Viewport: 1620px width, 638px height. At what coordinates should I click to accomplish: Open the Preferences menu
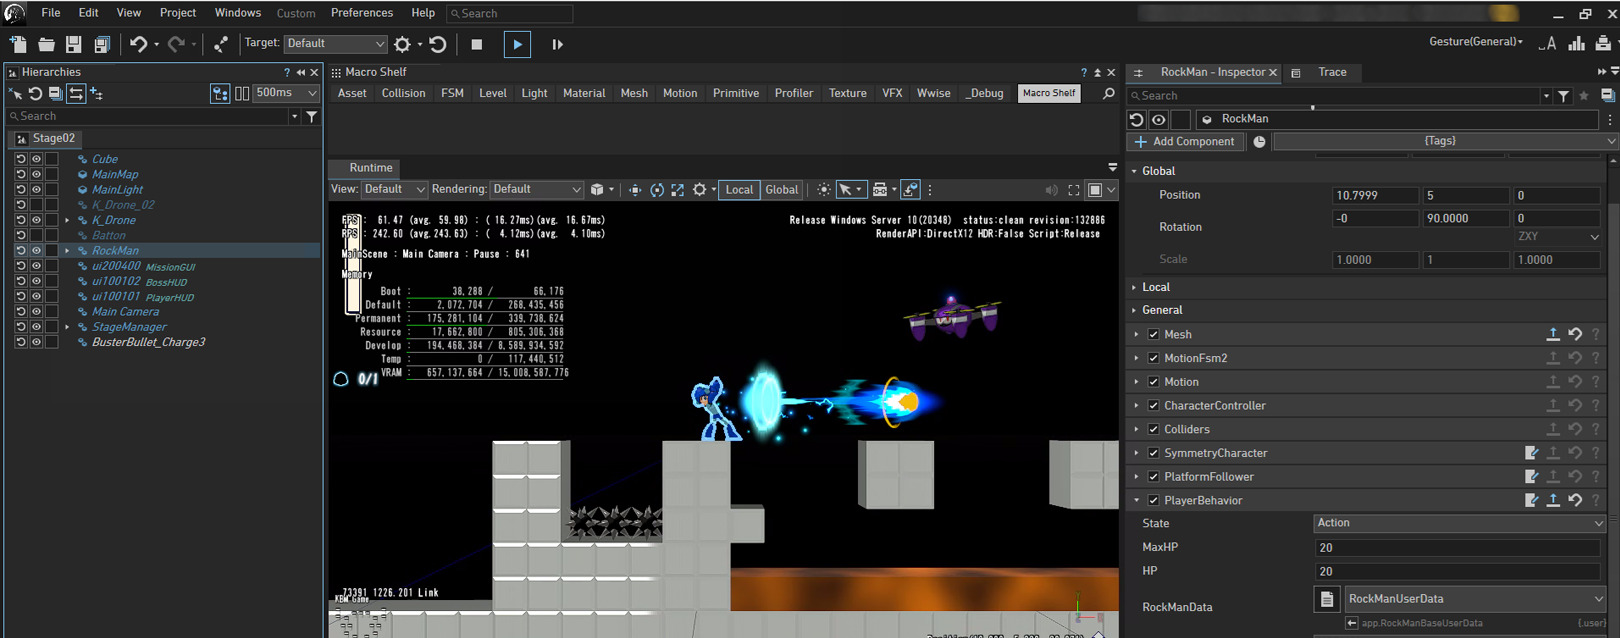(361, 13)
